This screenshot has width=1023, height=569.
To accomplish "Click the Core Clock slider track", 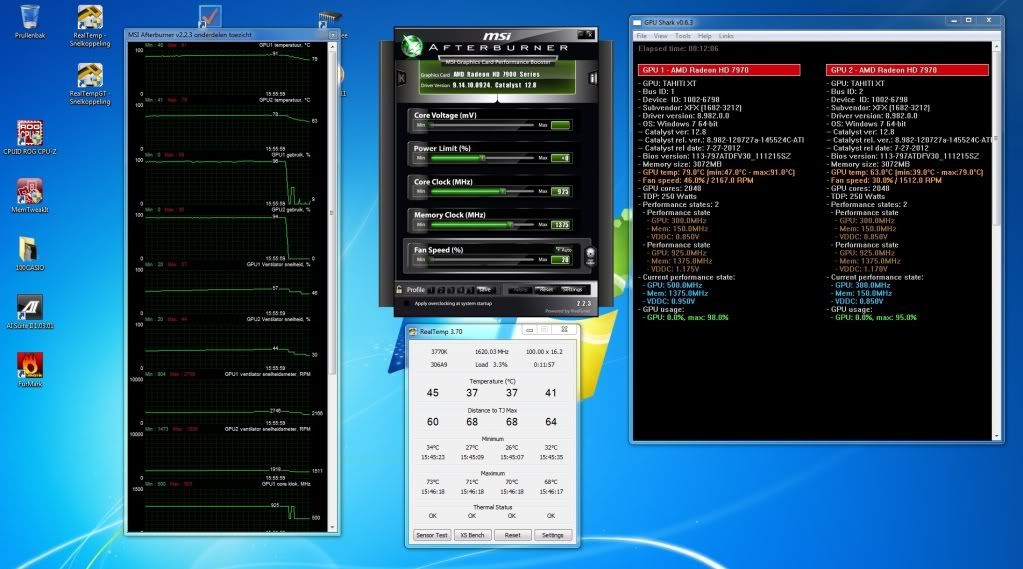I will click(x=482, y=189).
